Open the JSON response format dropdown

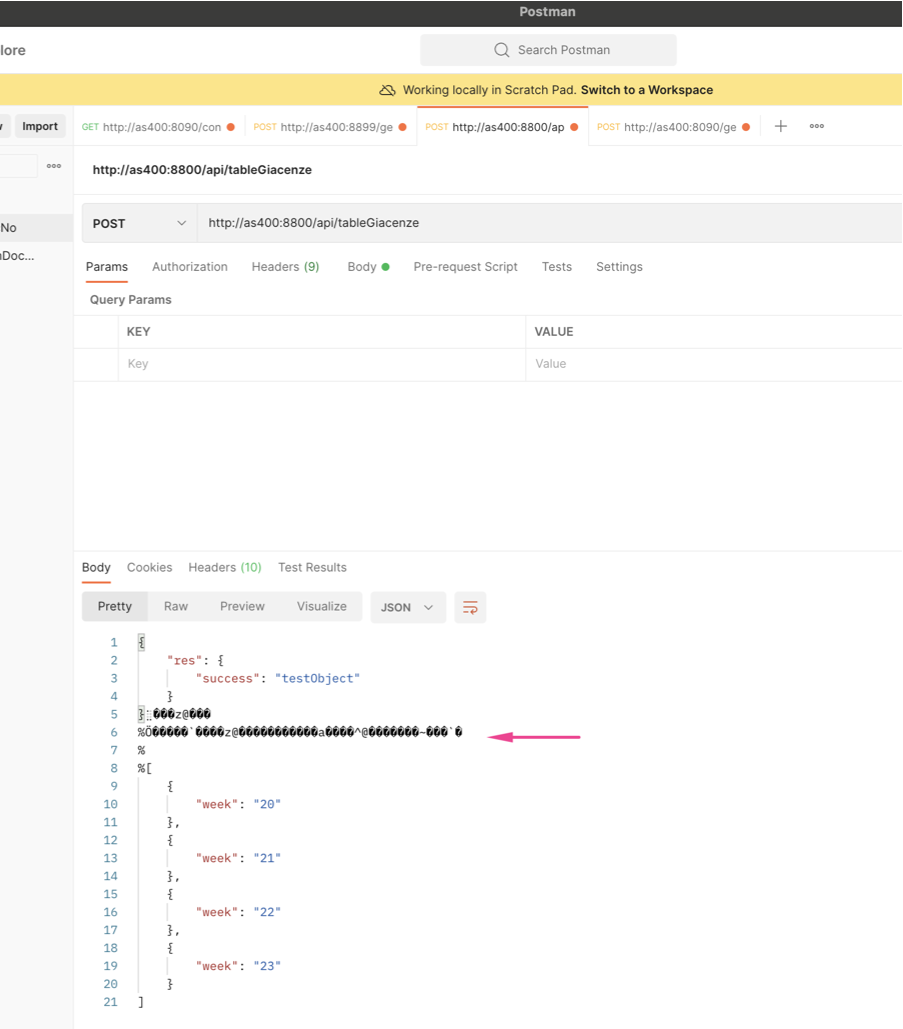pyautogui.click(x=408, y=608)
